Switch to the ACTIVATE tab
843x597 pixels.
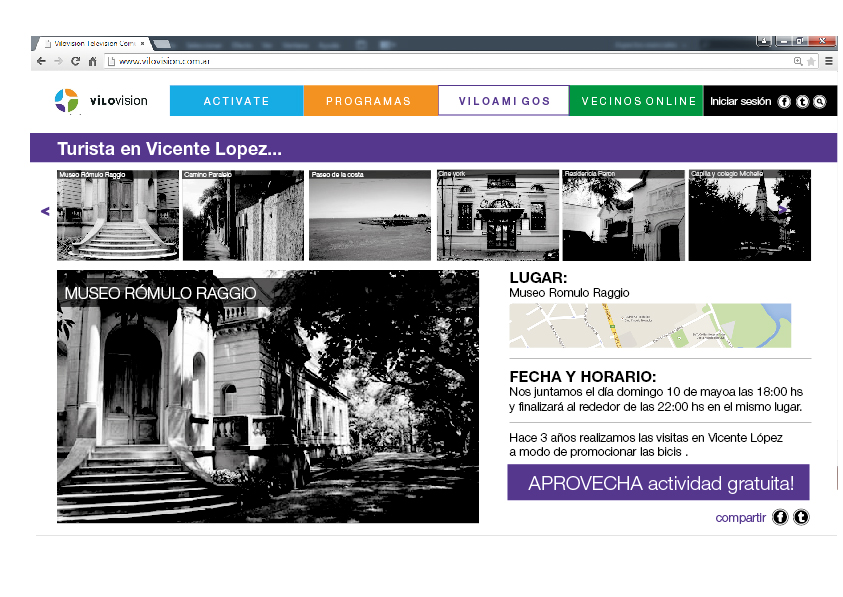(x=236, y=100)
